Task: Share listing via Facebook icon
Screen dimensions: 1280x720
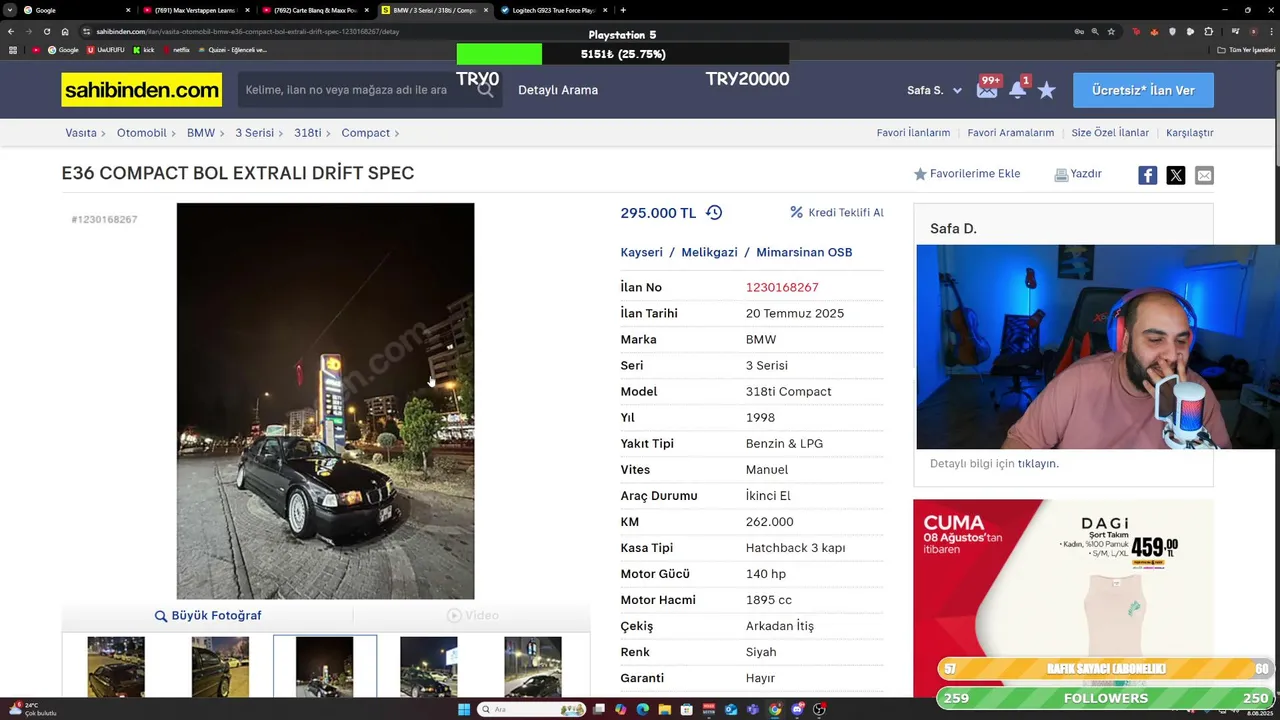Action: [1147, 175]
